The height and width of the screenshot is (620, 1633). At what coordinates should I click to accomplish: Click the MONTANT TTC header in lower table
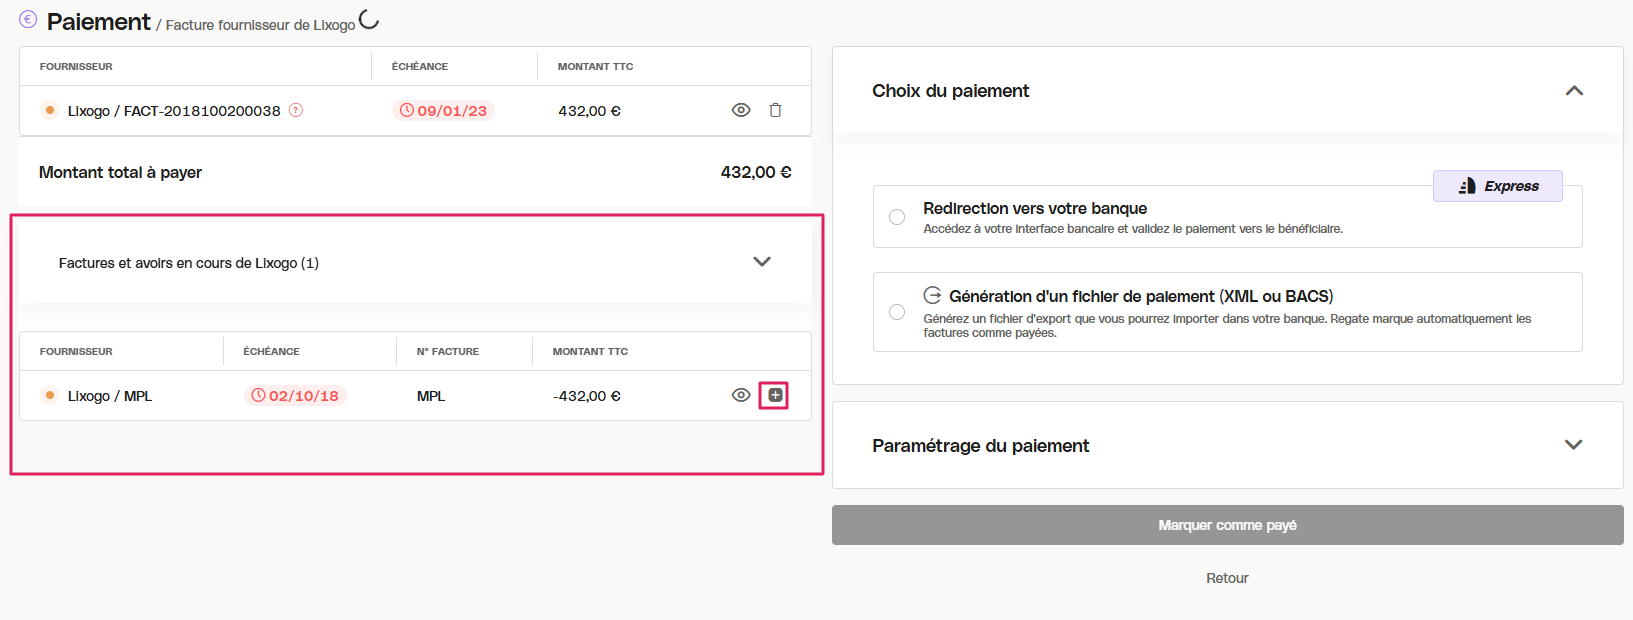[590, 351]
